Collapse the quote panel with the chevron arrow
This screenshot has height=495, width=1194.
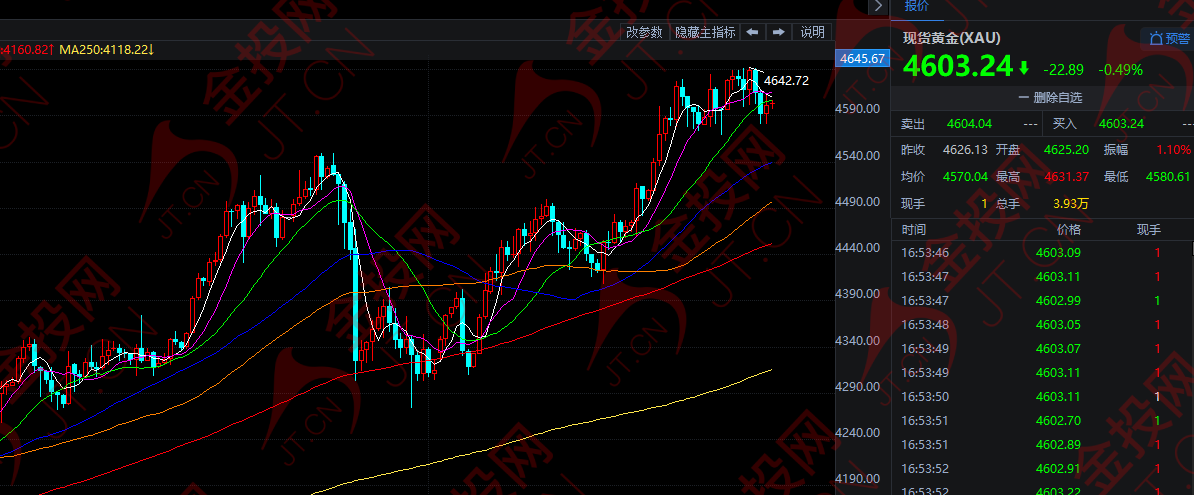pyautogui.click(x=879, y=6)
